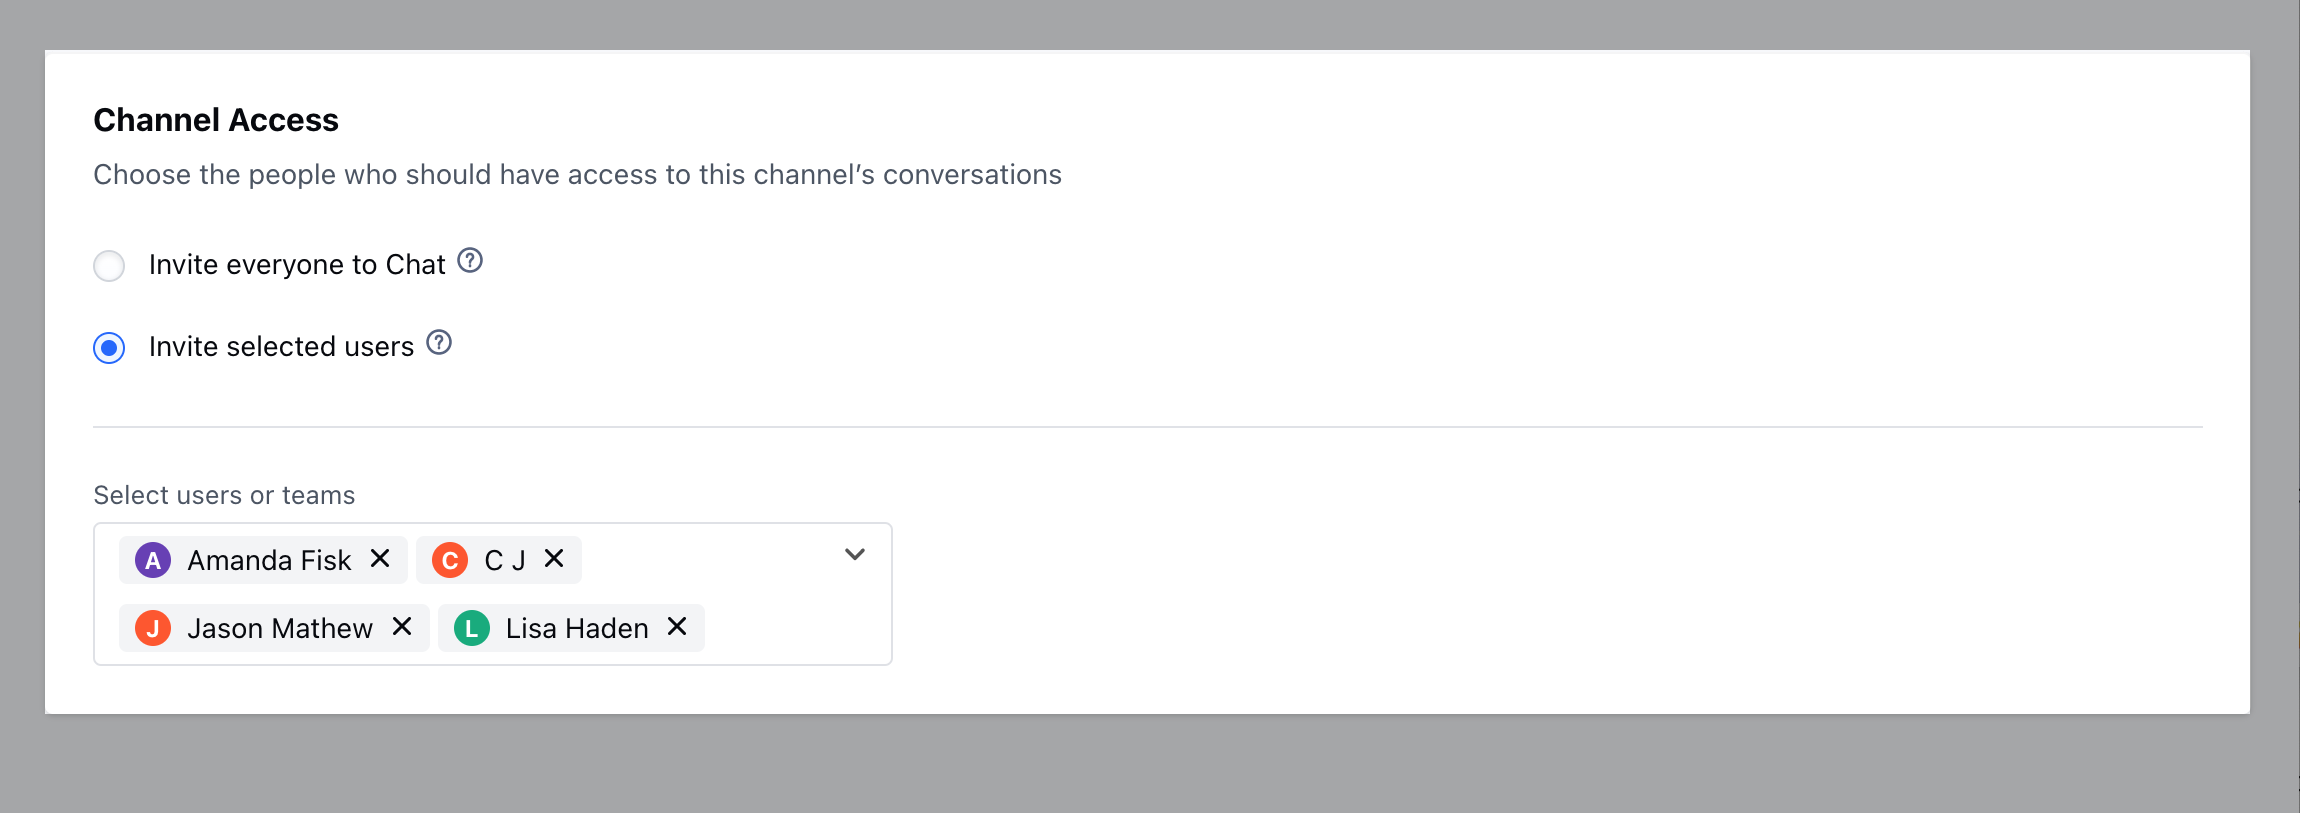Remove C J from selected users
The image size is (2300, 813).
tap(554, 558)
